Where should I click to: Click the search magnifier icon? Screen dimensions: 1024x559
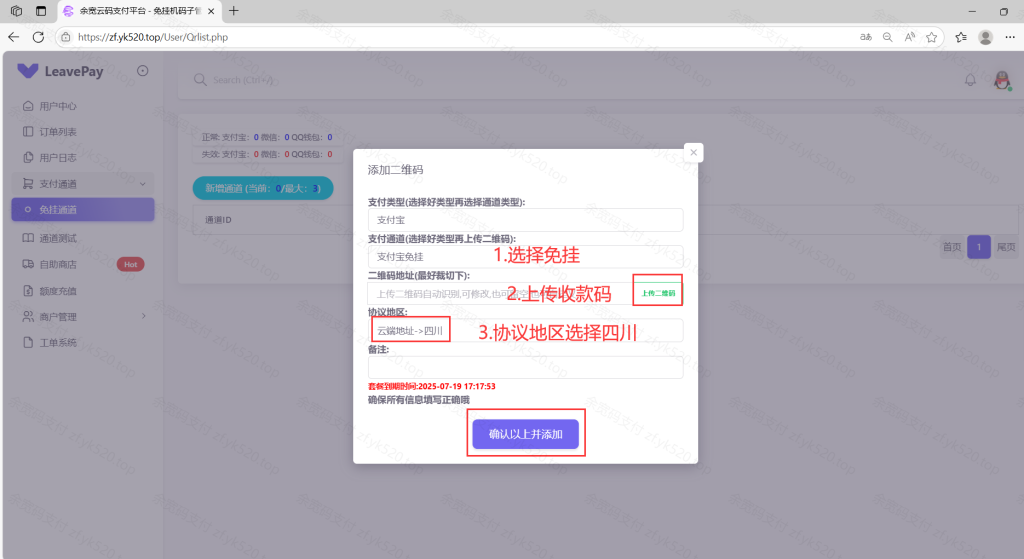[200, 80]
